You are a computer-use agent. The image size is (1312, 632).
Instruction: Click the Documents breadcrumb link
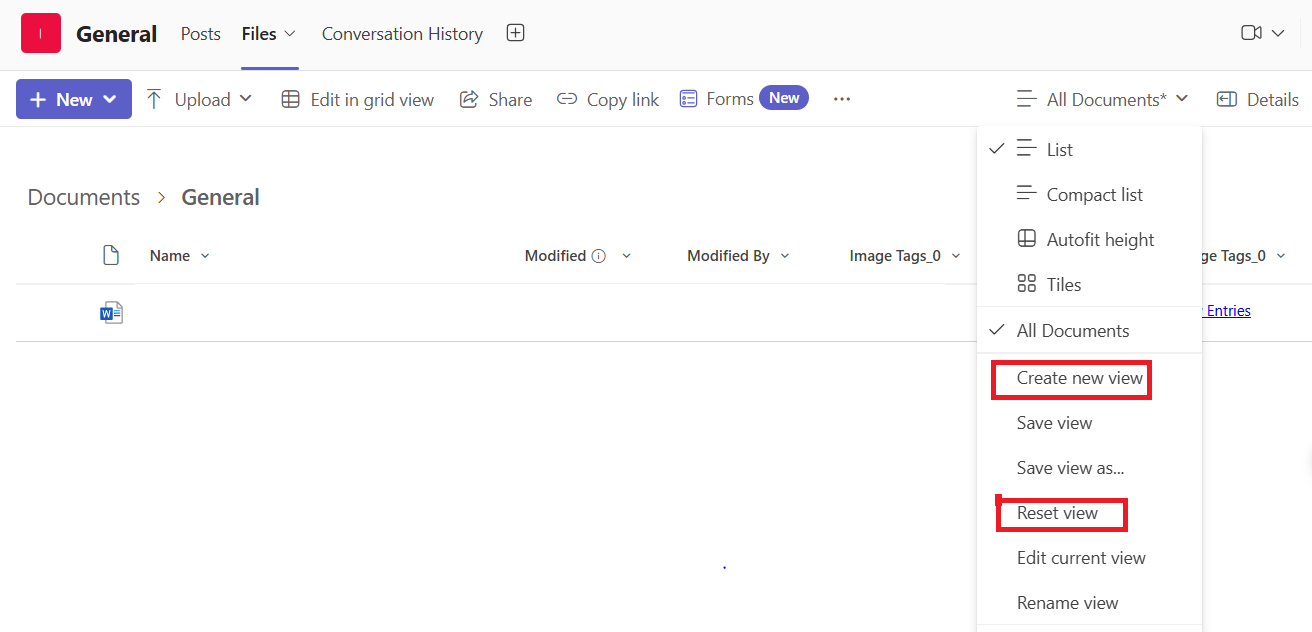tap(84, 197)
